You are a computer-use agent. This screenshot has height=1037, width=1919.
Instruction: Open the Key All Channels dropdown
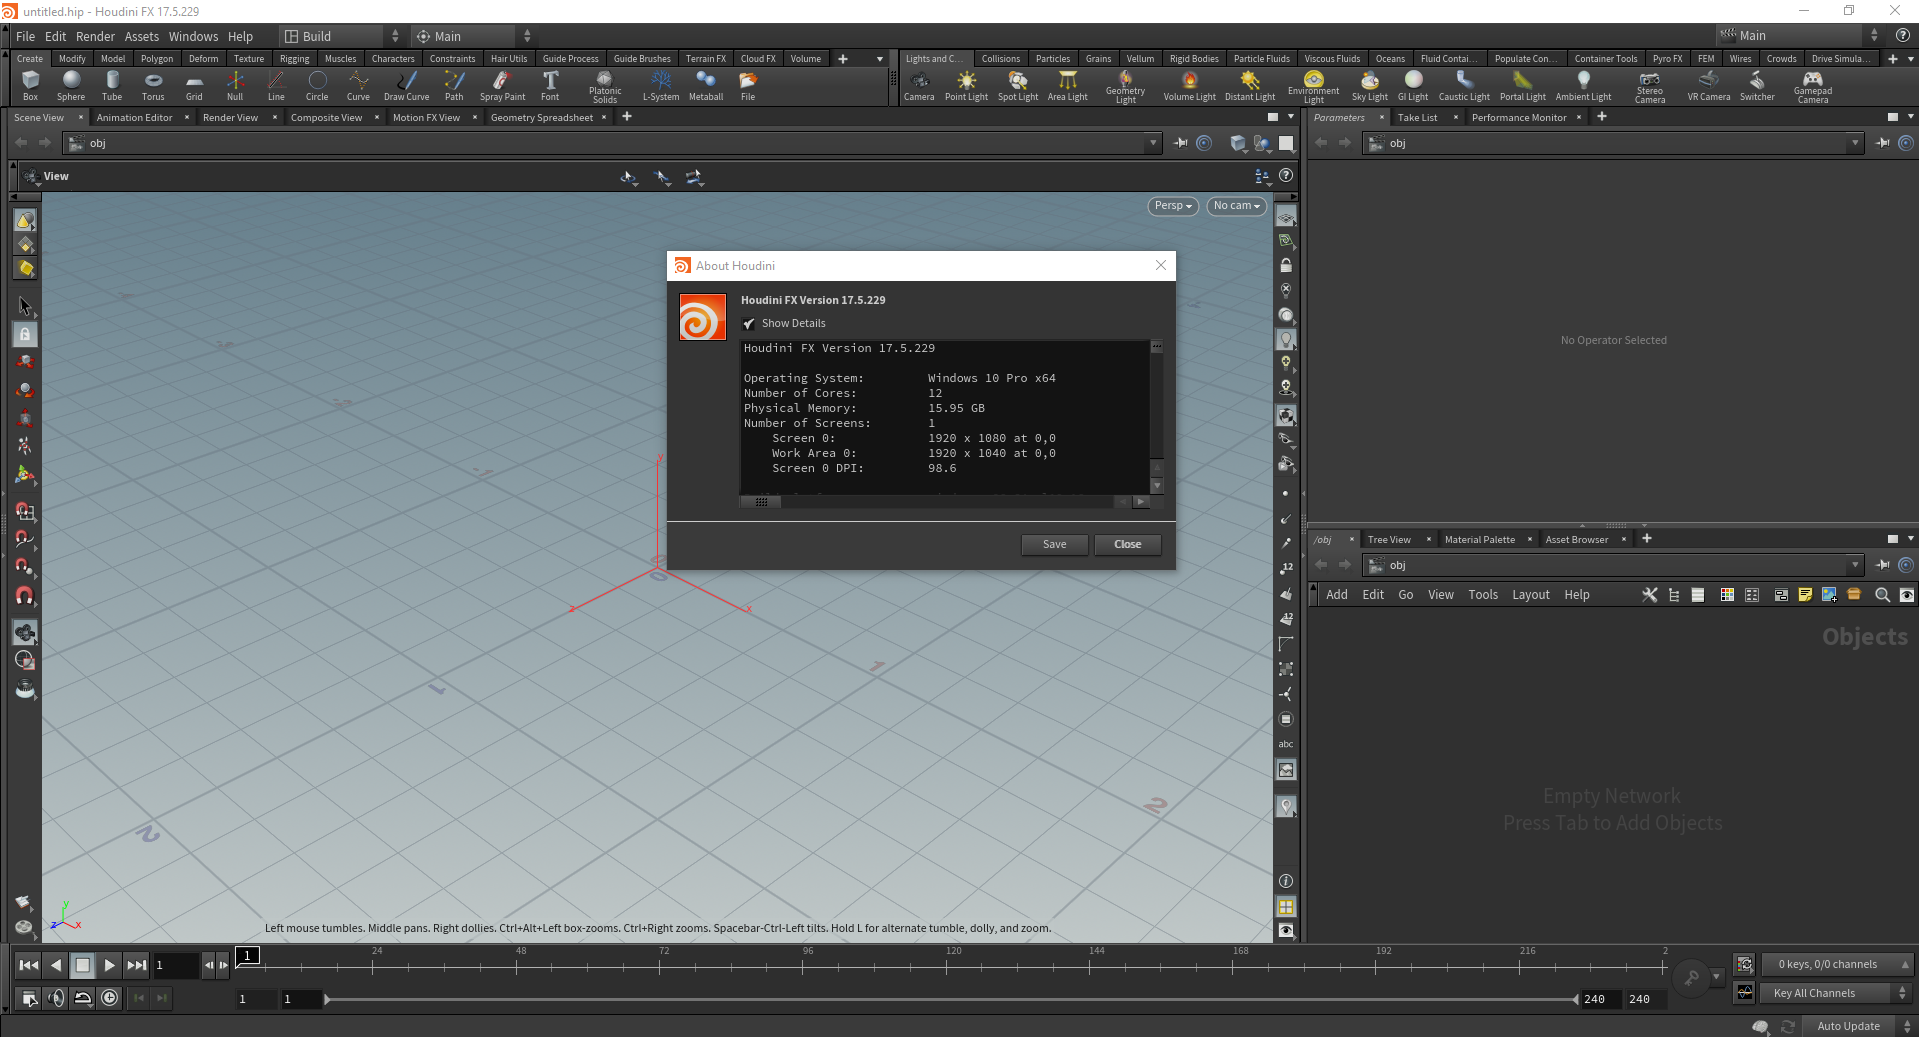click(x=1836, y=993)
